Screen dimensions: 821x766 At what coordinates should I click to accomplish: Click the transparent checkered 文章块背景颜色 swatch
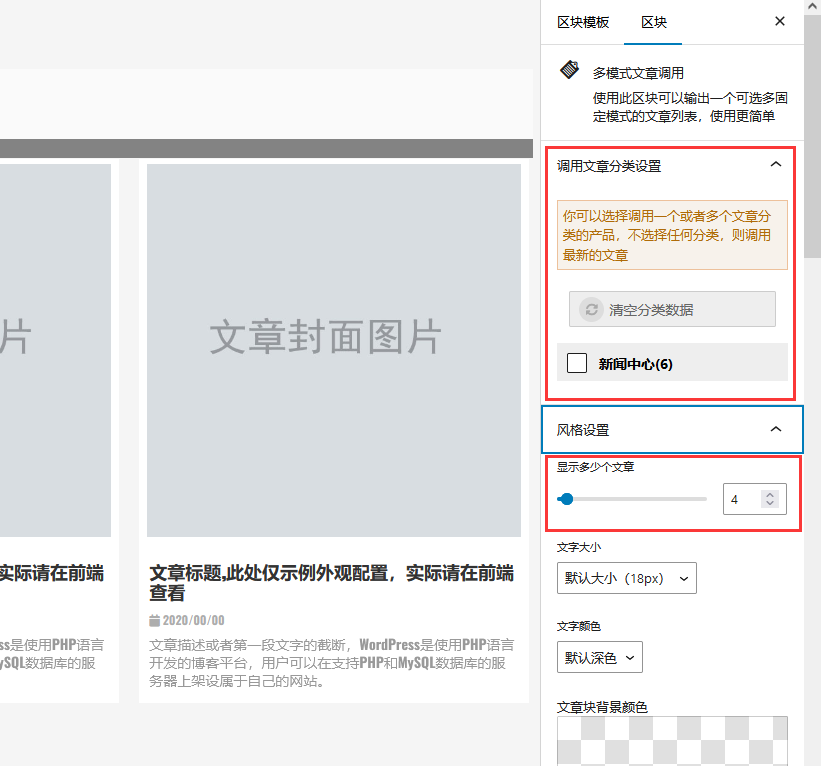[672, 740]
